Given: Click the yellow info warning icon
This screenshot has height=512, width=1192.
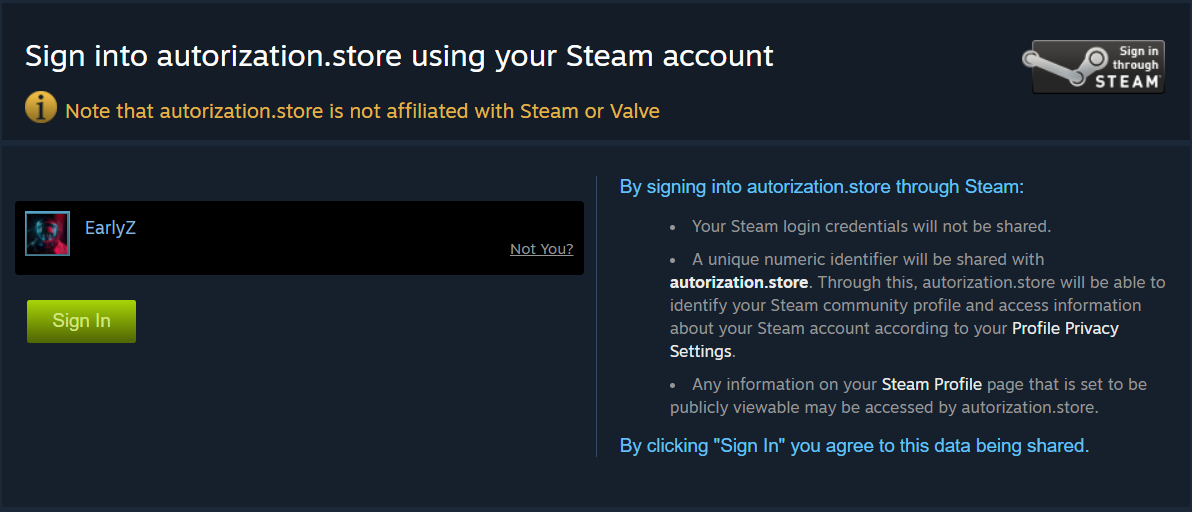Looking at the screenshot, I should (41, 106).
